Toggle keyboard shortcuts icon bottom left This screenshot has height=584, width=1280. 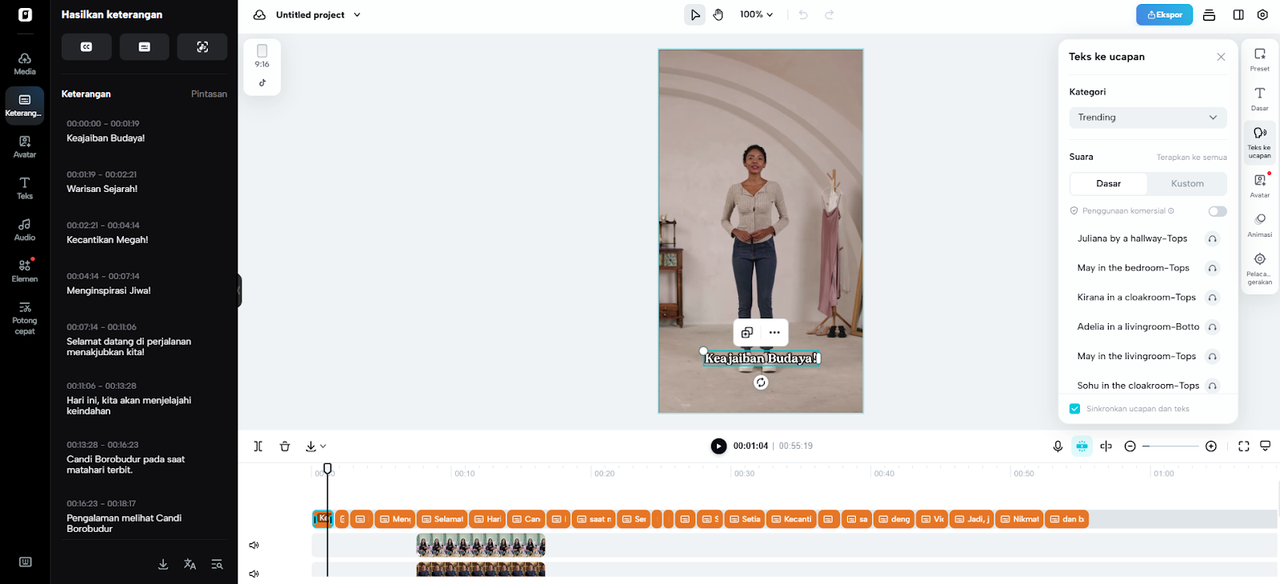[25, 562]
